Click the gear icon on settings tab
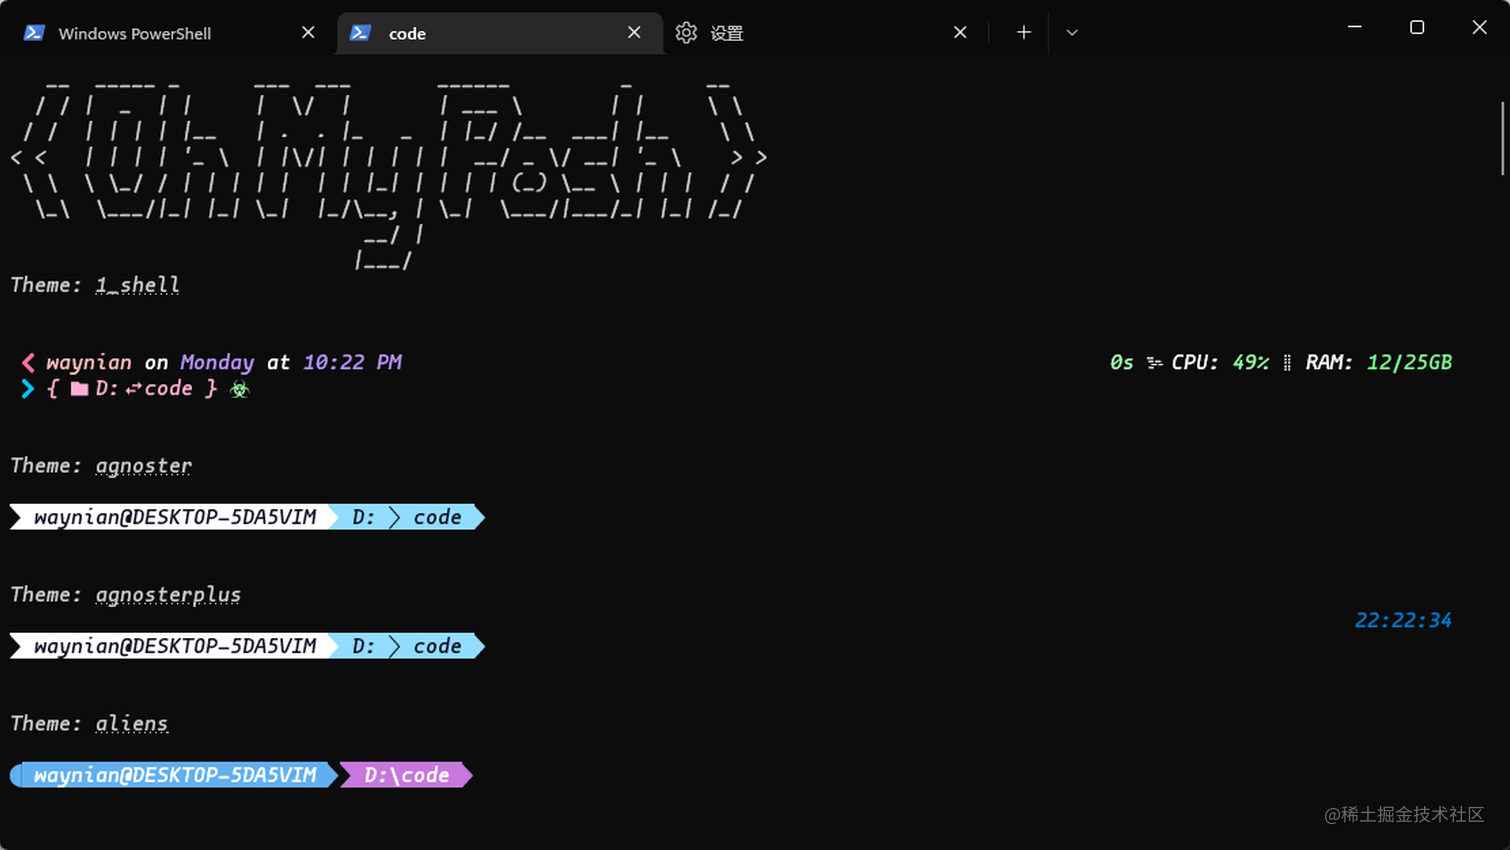Screen dimensions: 1510x850 coord(686,33)
